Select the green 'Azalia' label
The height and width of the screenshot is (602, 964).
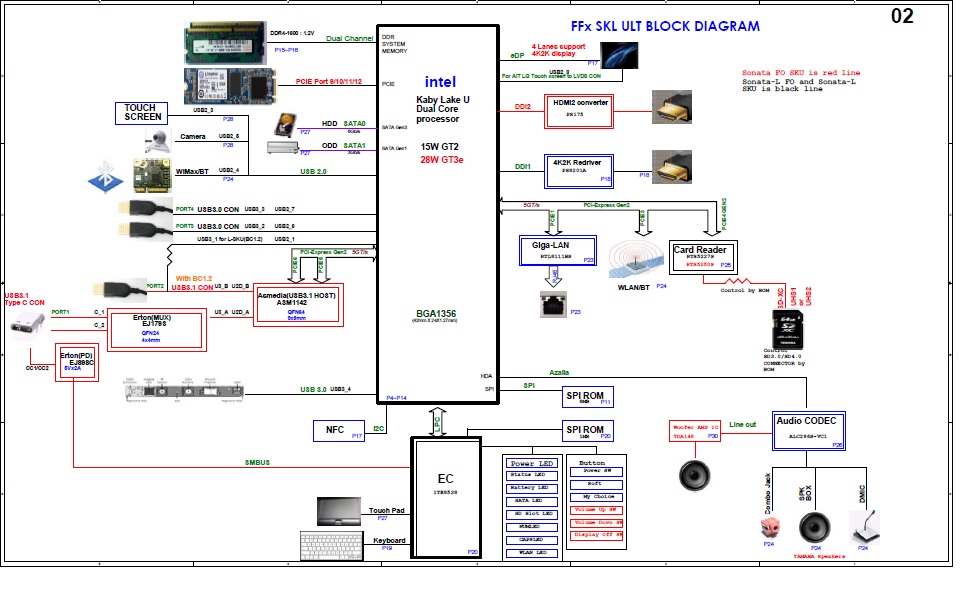559,372
